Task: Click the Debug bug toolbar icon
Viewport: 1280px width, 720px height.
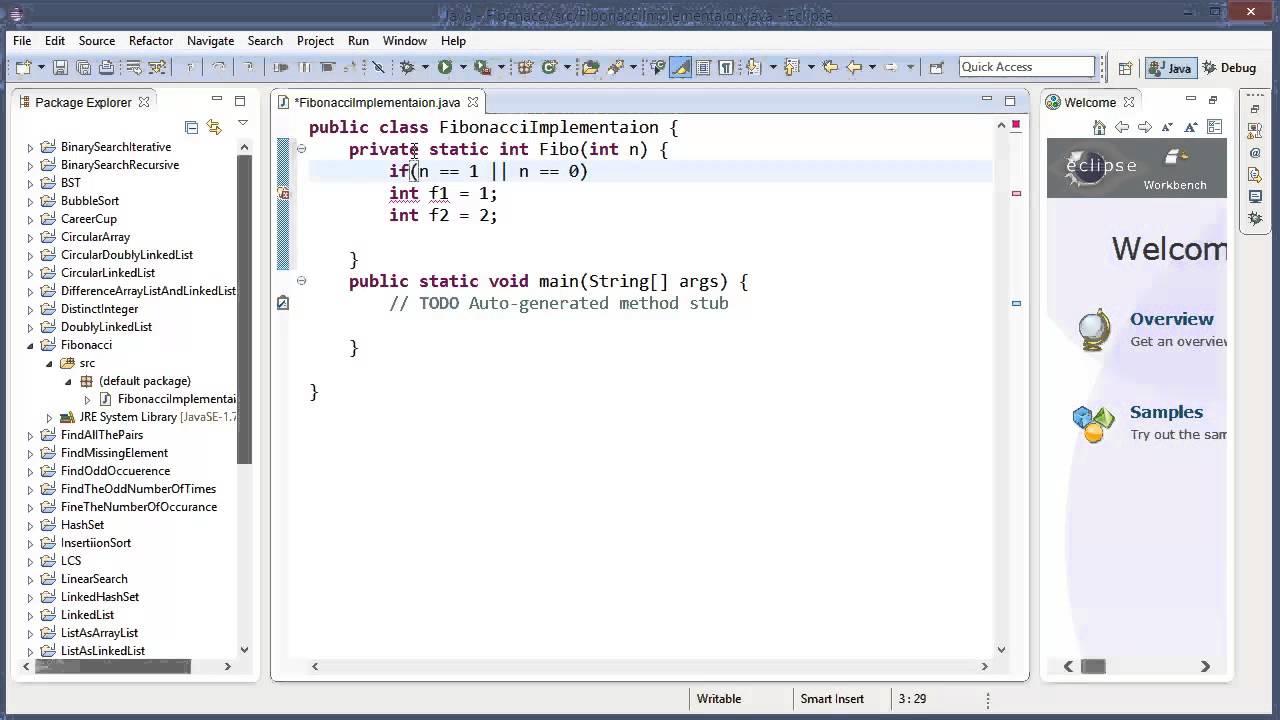Action: pyautogui.click(x=407, y=67)
